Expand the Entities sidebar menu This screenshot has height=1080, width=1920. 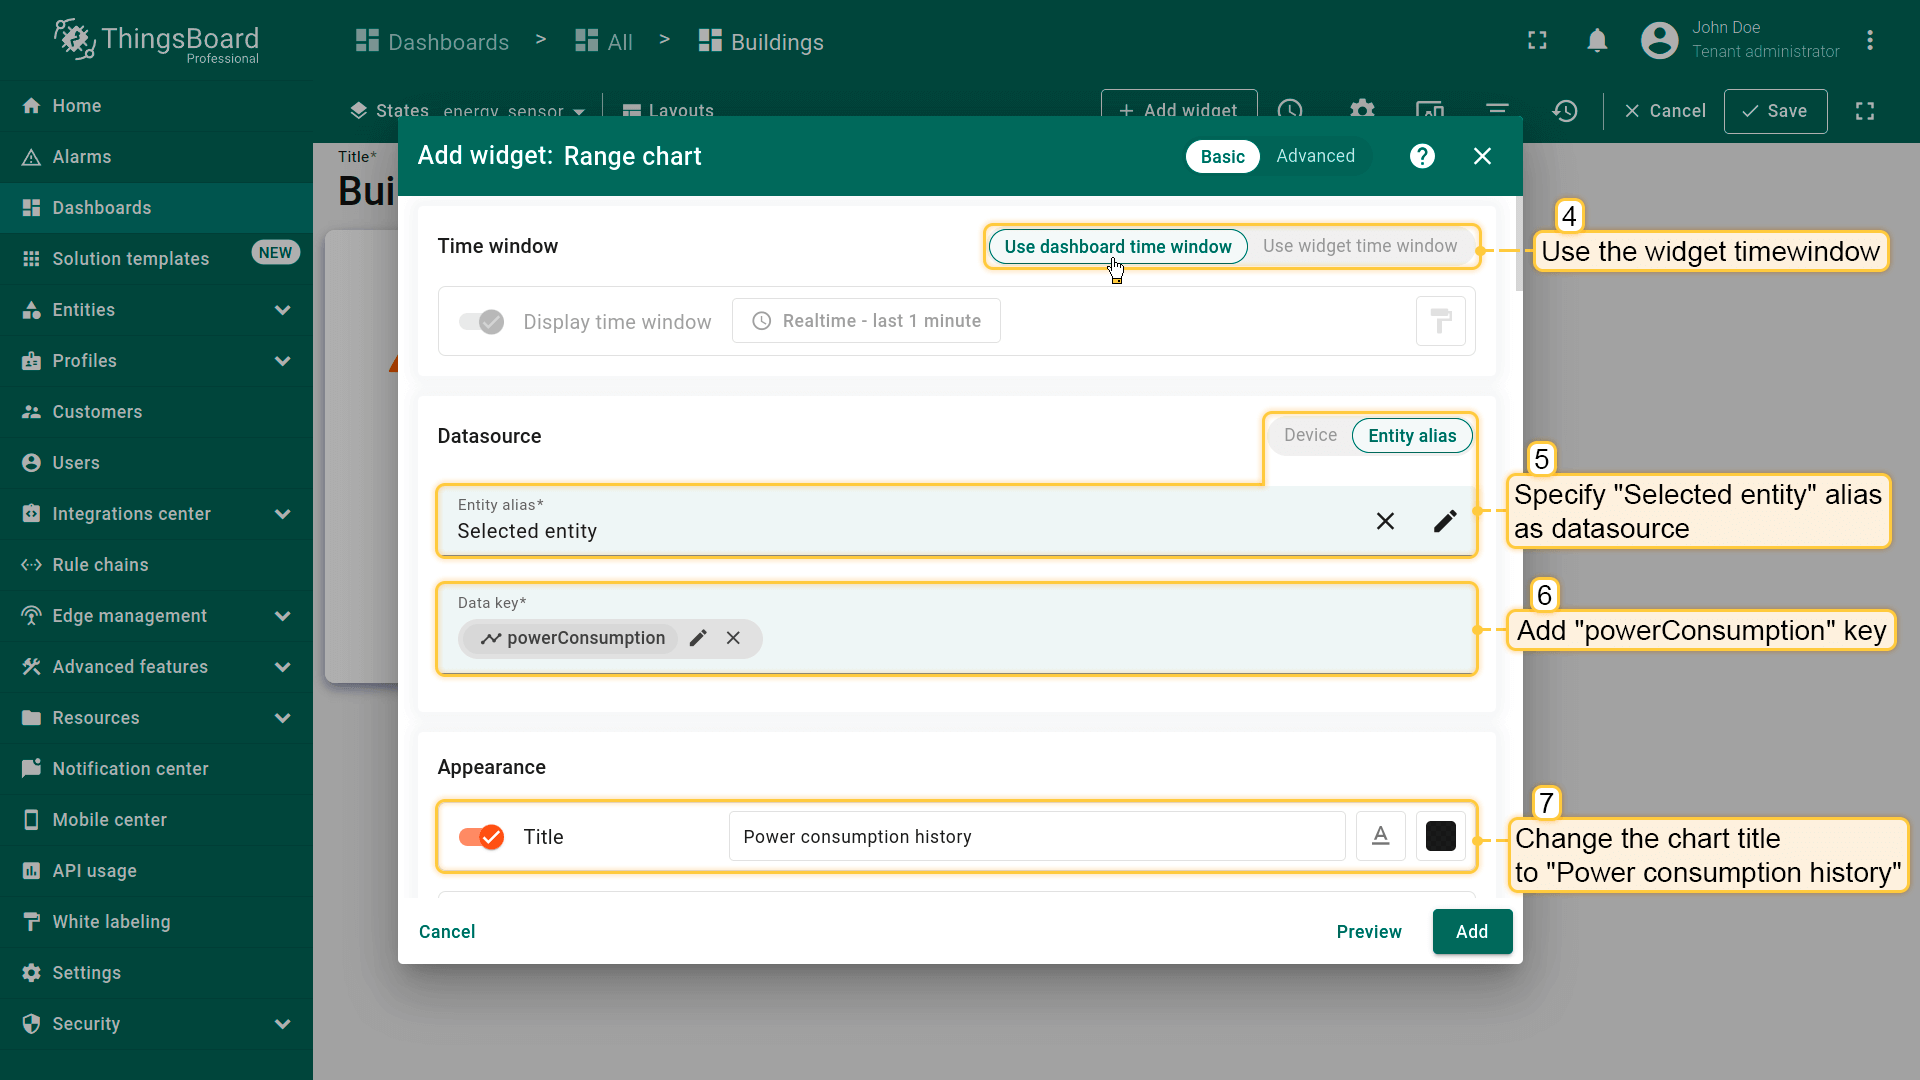[282, 310]
